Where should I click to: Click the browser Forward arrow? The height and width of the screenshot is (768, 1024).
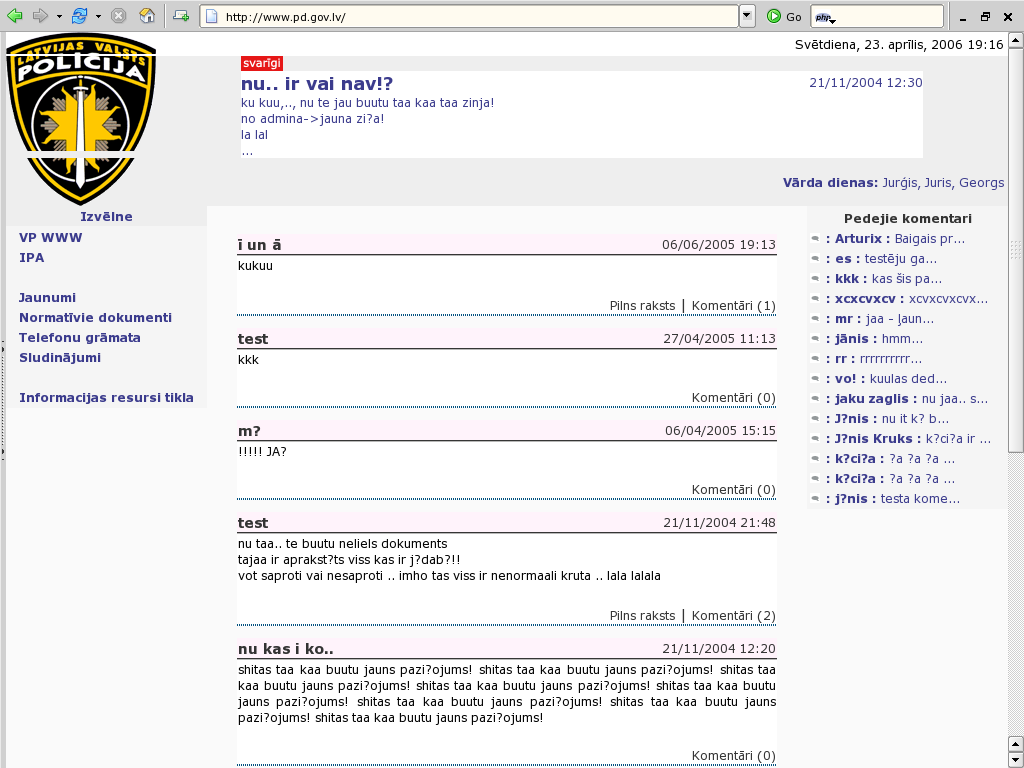click(x=40, y=16)
